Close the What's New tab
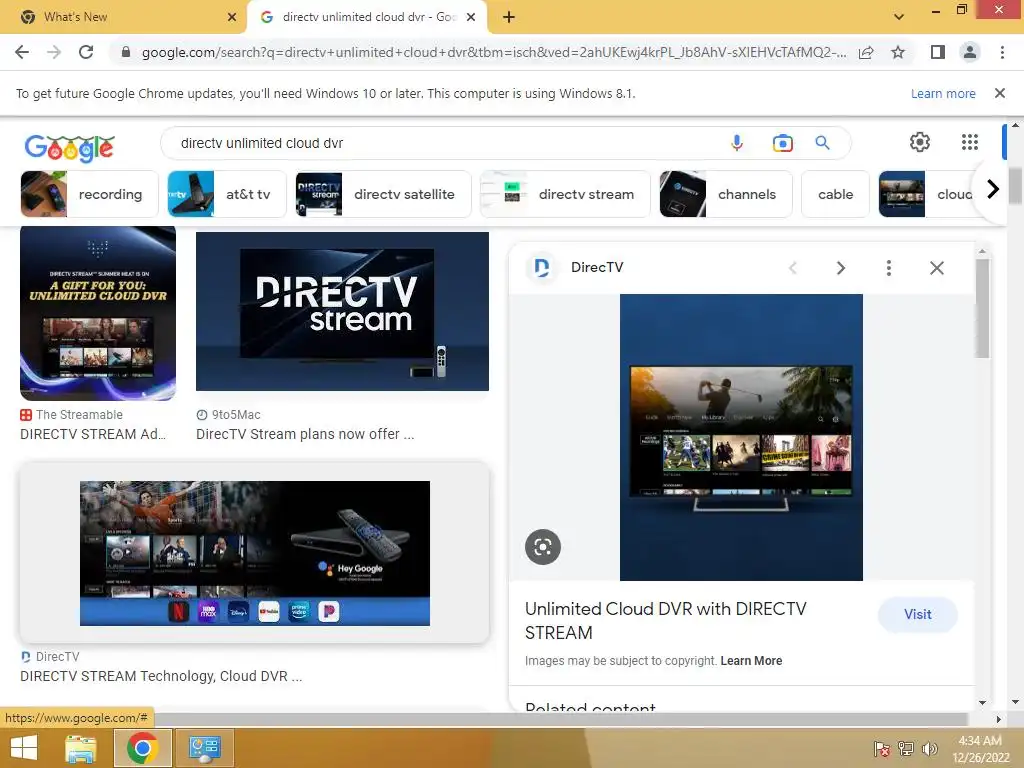Screen dimensions: 1024x768 click(231, 17)
